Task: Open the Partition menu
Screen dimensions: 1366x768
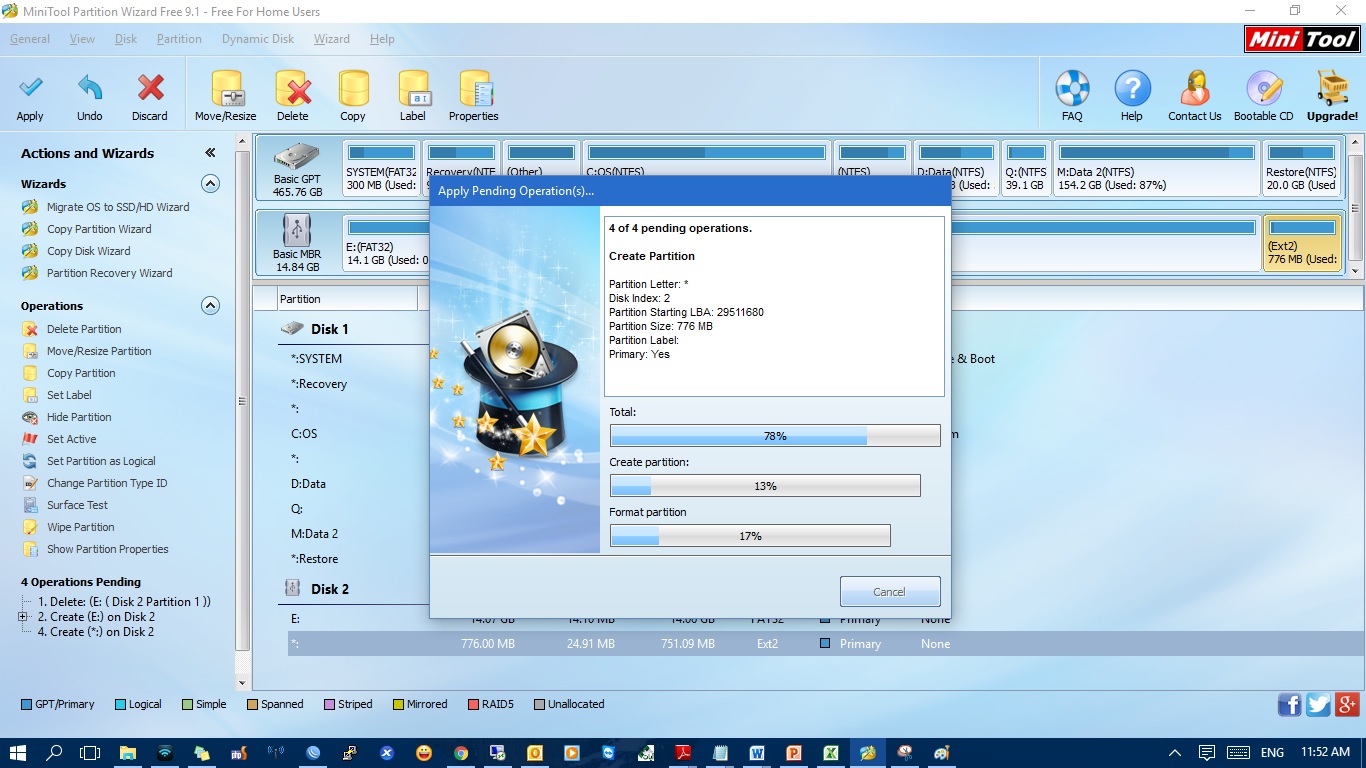Action: [179, 39]
